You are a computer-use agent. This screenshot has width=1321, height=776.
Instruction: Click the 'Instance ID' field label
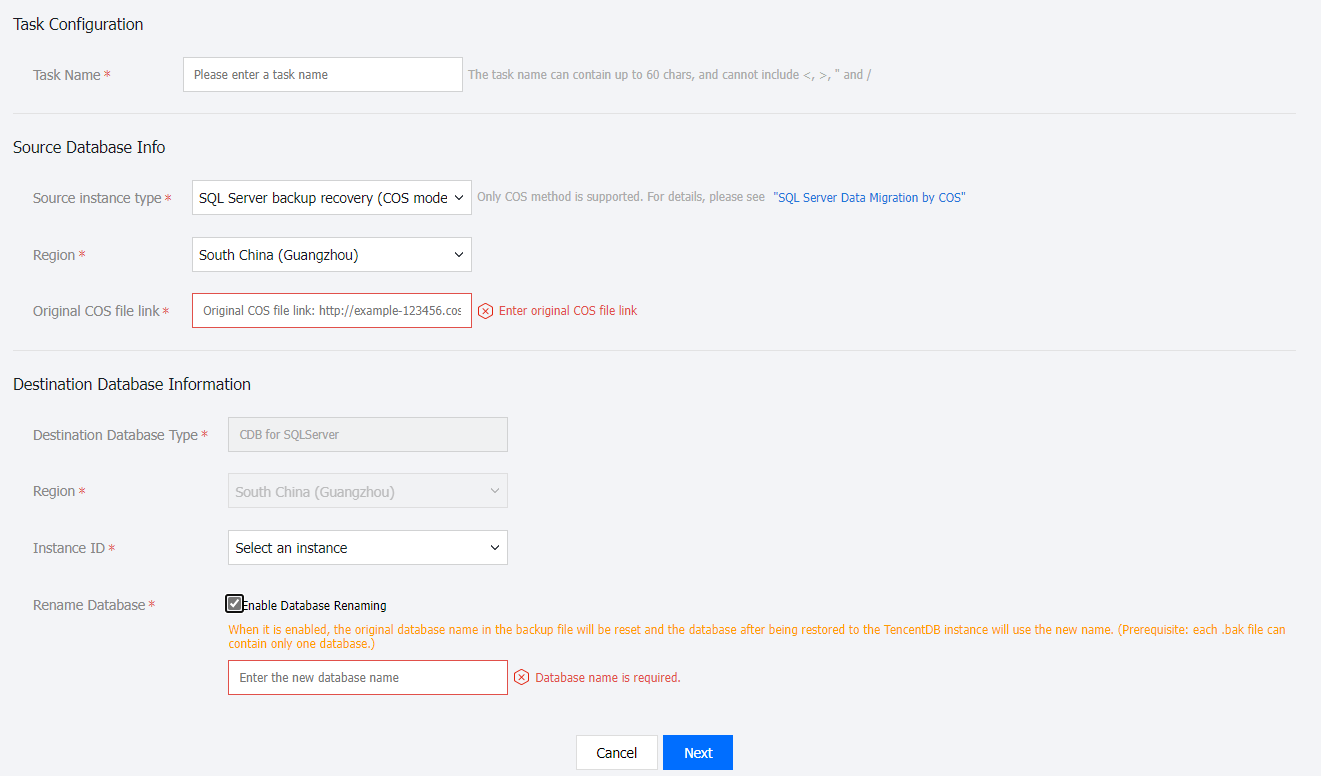click(x=69, y=549)
